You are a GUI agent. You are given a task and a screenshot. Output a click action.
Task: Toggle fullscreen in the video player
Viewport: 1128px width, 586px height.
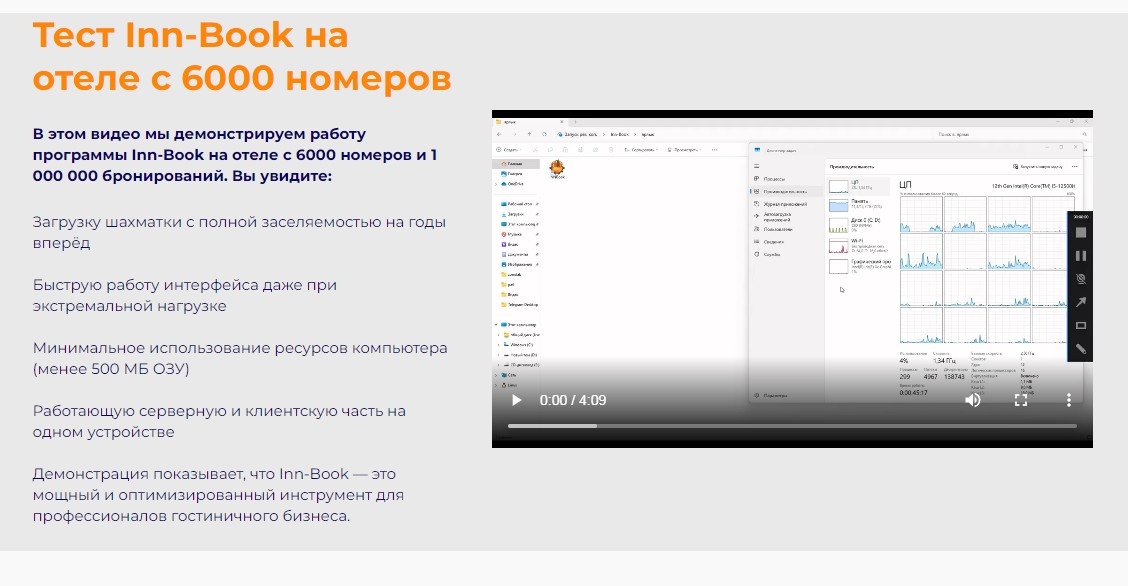1021,399
